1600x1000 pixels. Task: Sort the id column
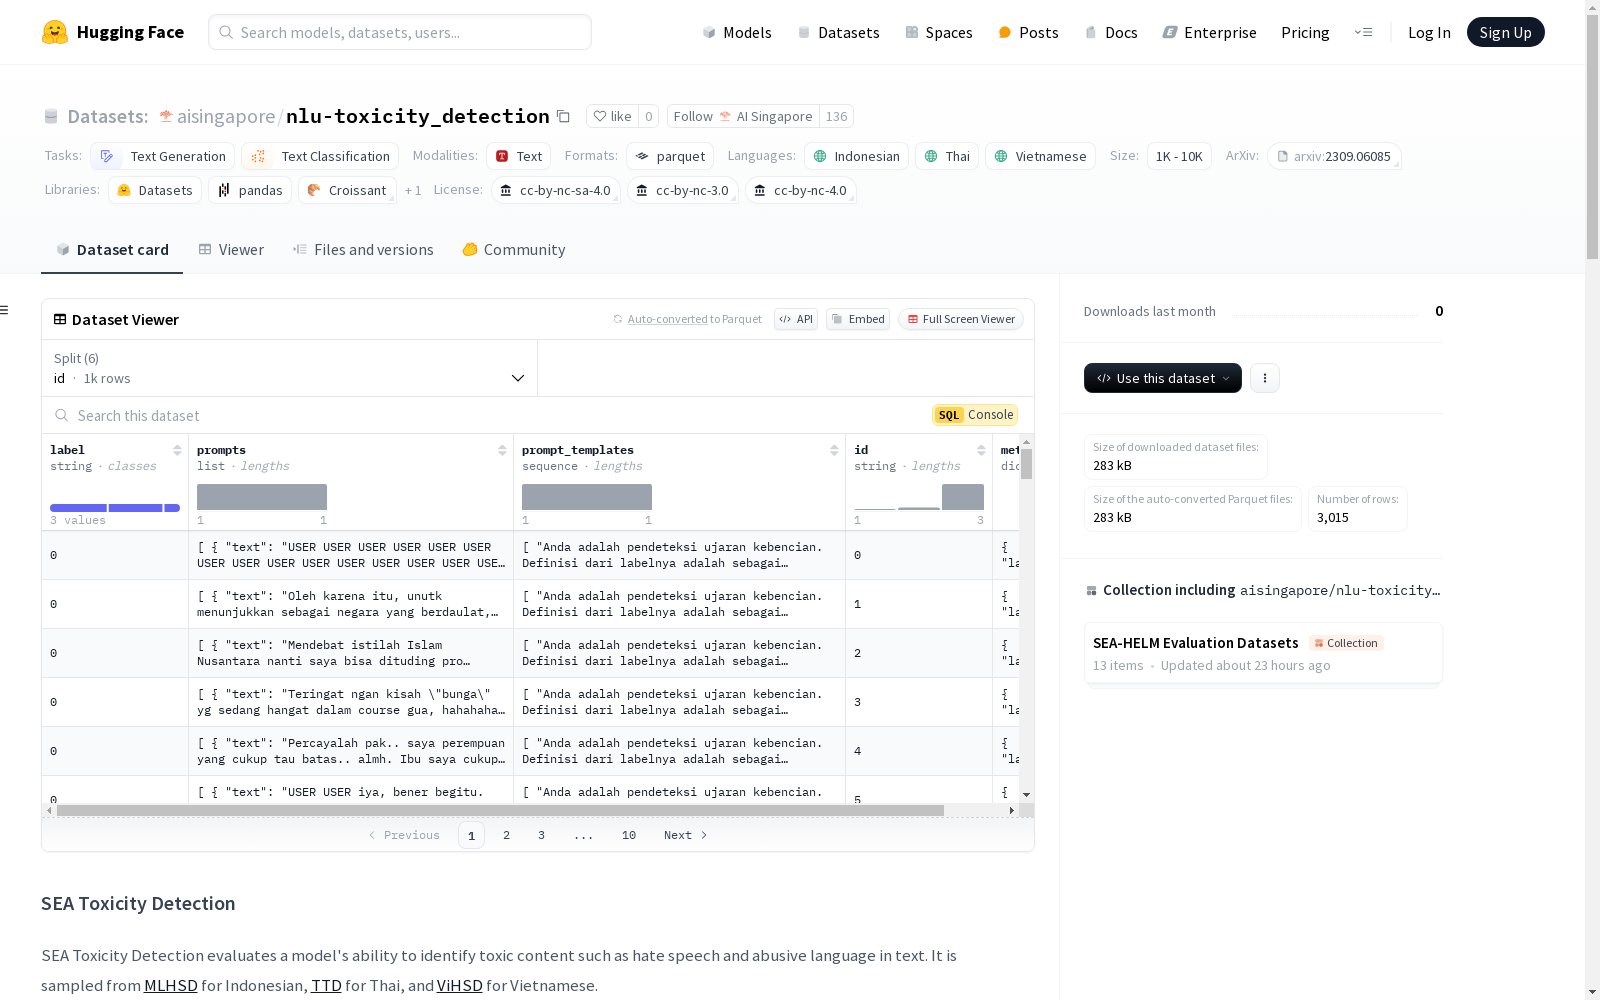click(981, 450)
